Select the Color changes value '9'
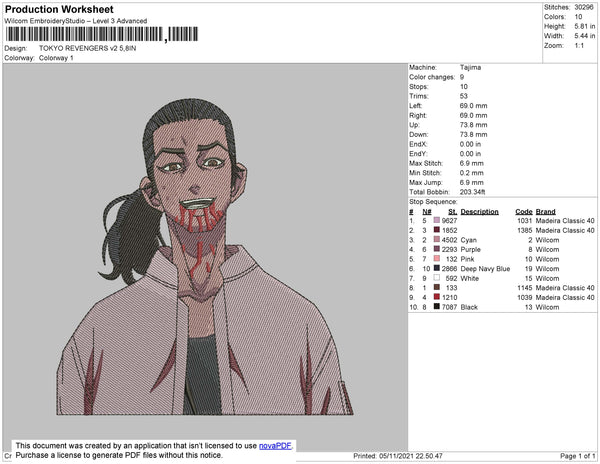The width and height of the screenshot is (600, 464). [462, 77]
